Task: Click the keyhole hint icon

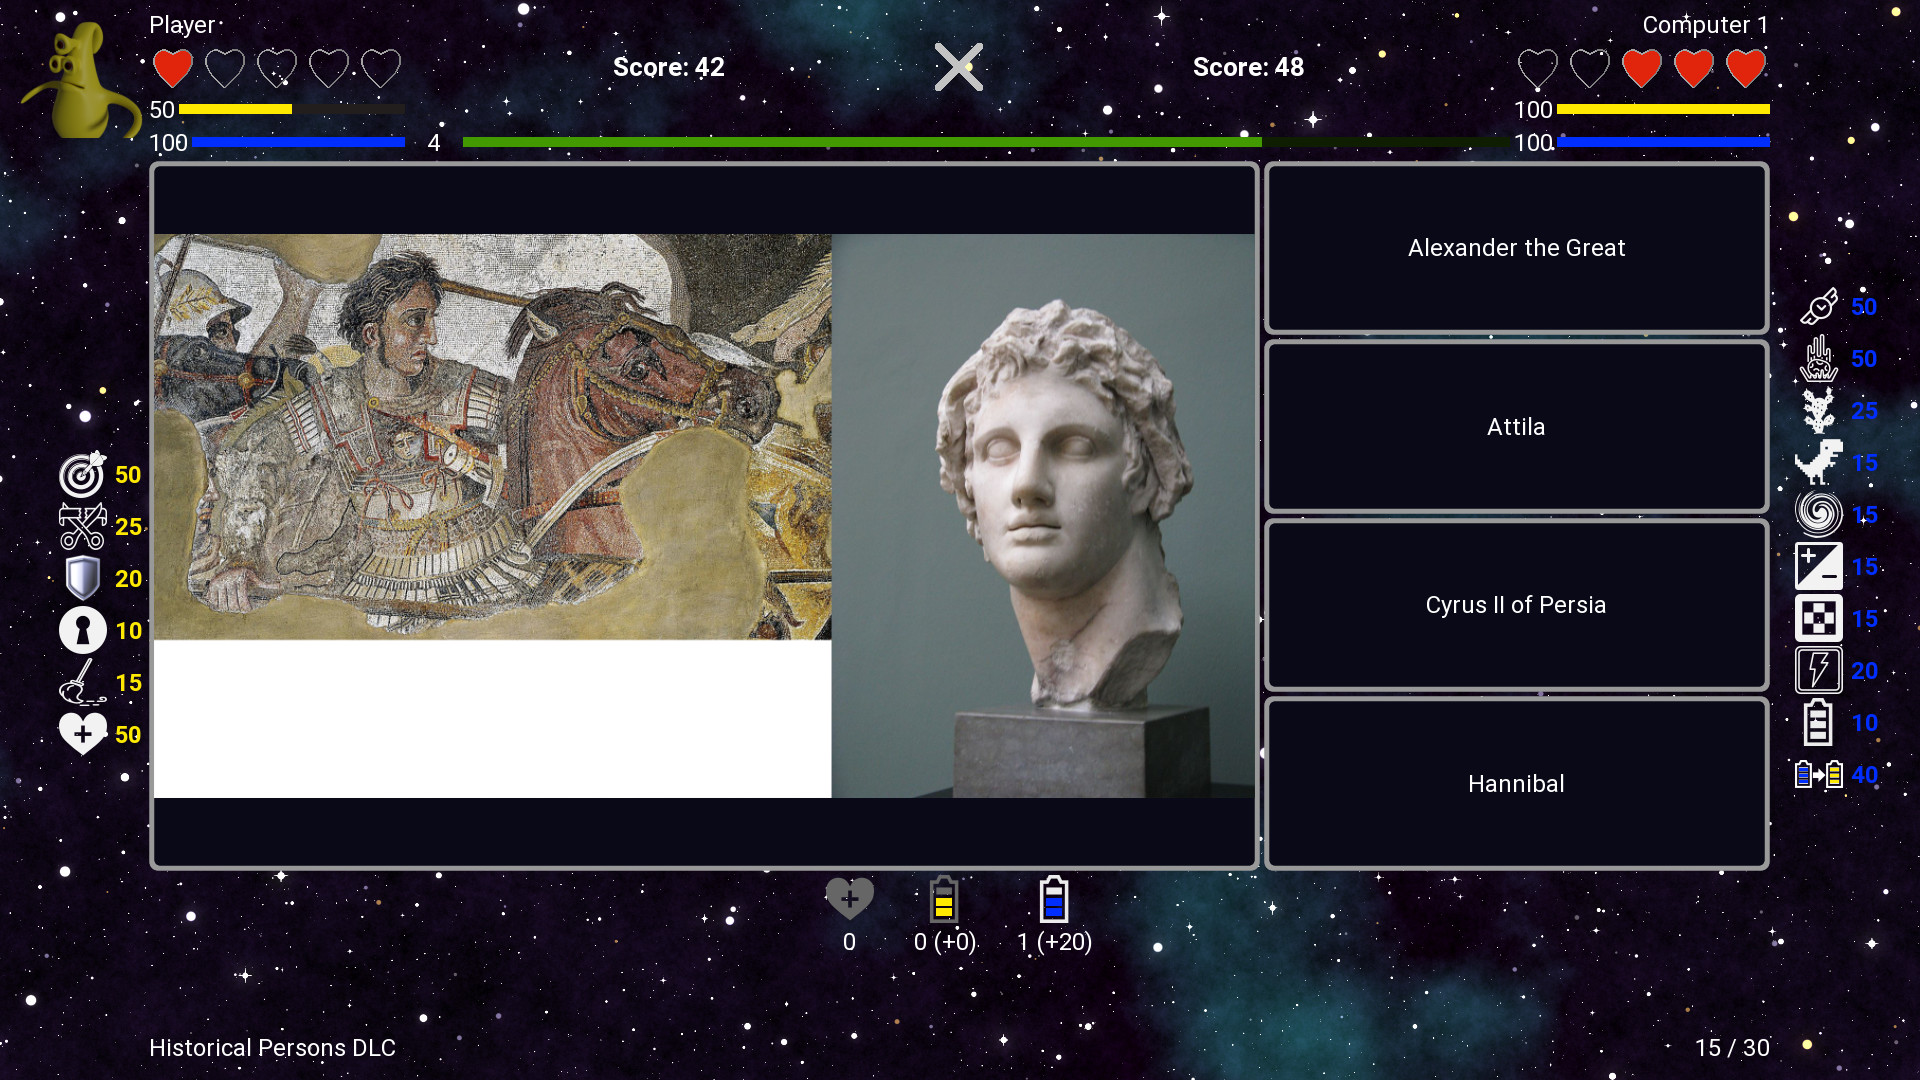Action: (82, 631)
